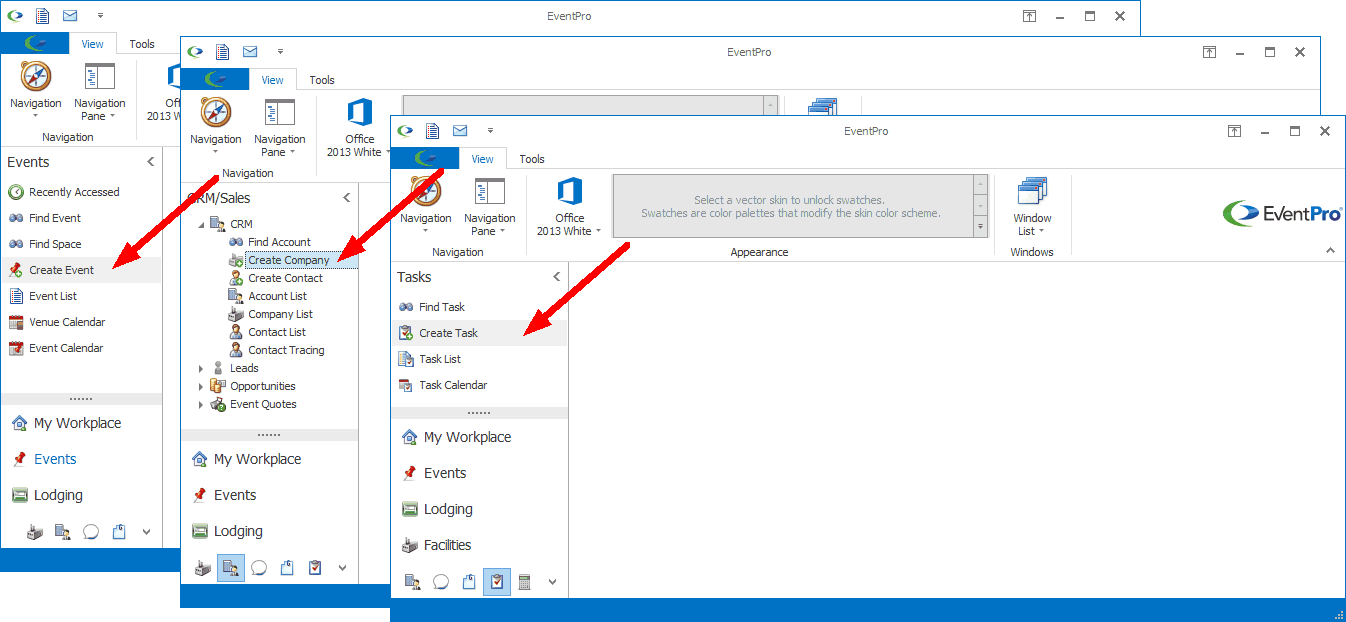1346x622 pixels.
Task: Click Create Company in CRM/Sales window
Action: (x=288, y=260)
